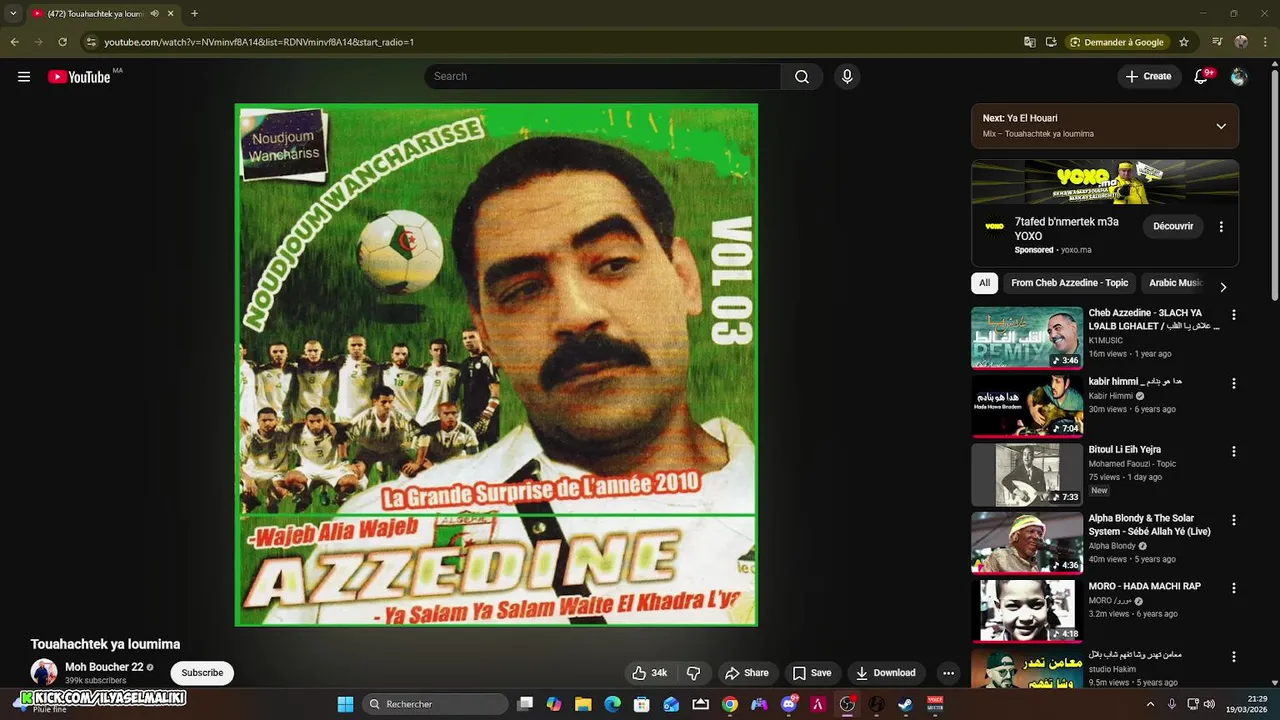Go back to the previous page
The width and height of the screenshot is (1280, 720).
pos(14,42)
